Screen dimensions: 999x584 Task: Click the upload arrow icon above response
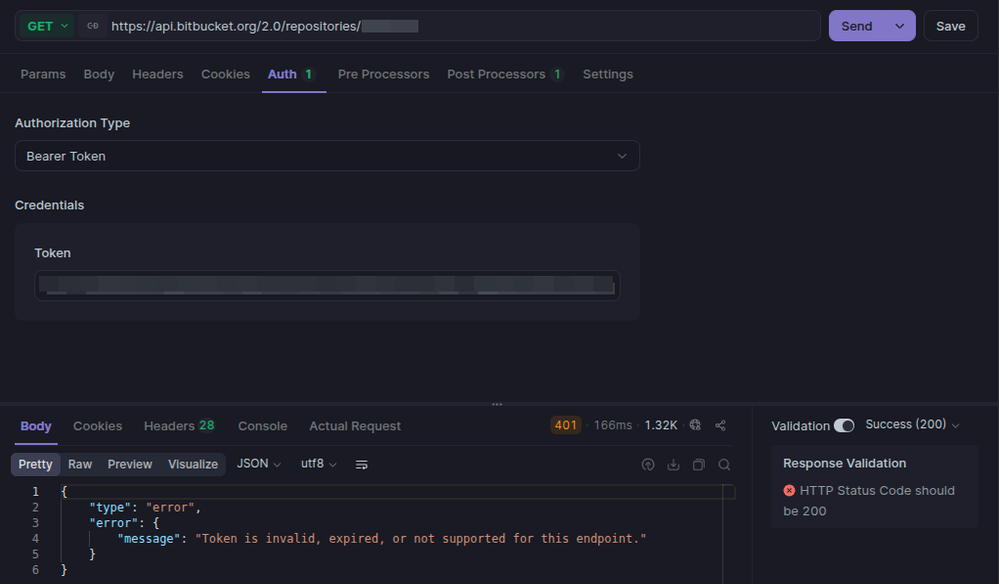pyautogui.click(x=648, y=464)
